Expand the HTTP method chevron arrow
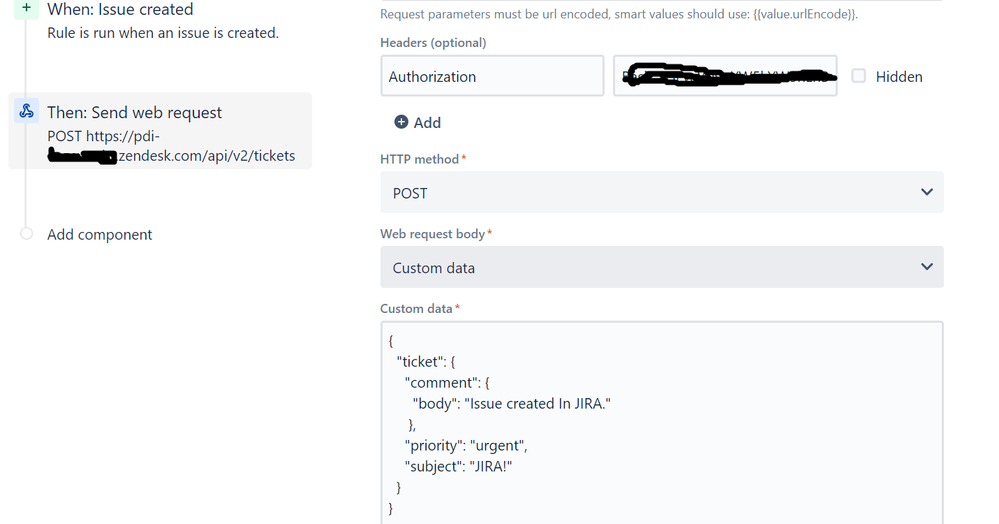The image size is (999, 524). [926, 192]
